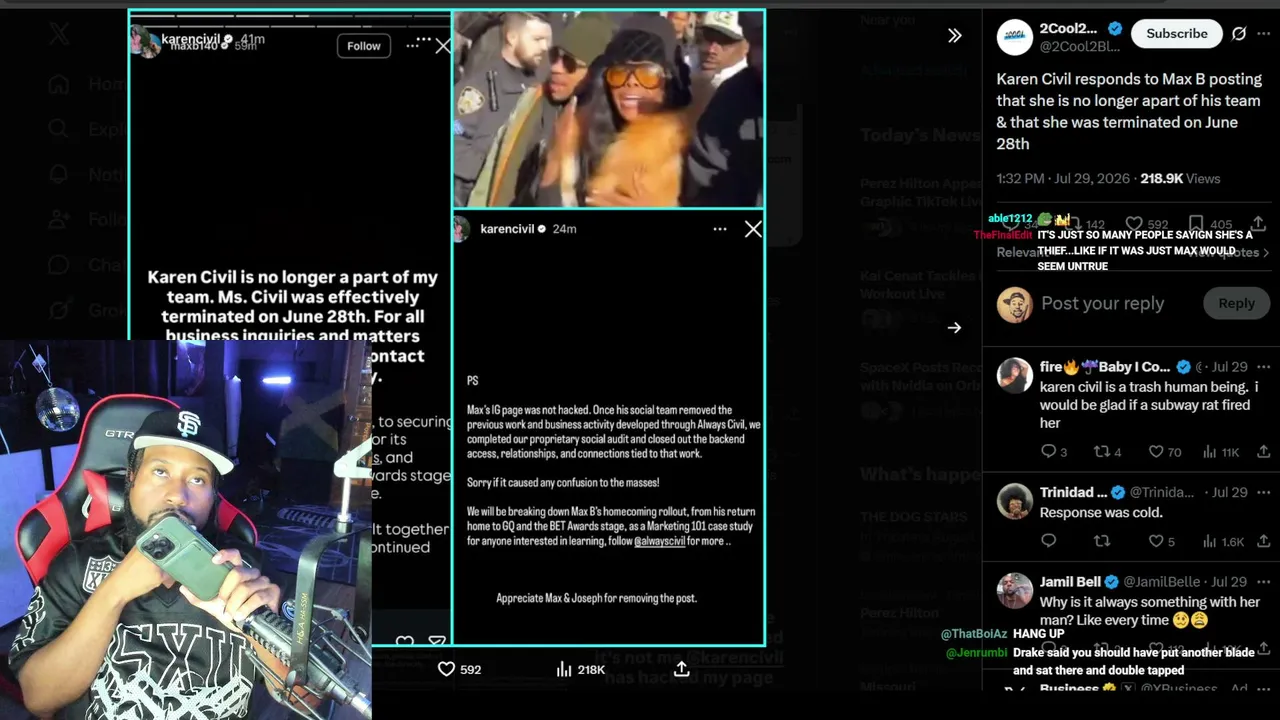Open the Jamil Bell profile name link

click(x=1070, y=582)
